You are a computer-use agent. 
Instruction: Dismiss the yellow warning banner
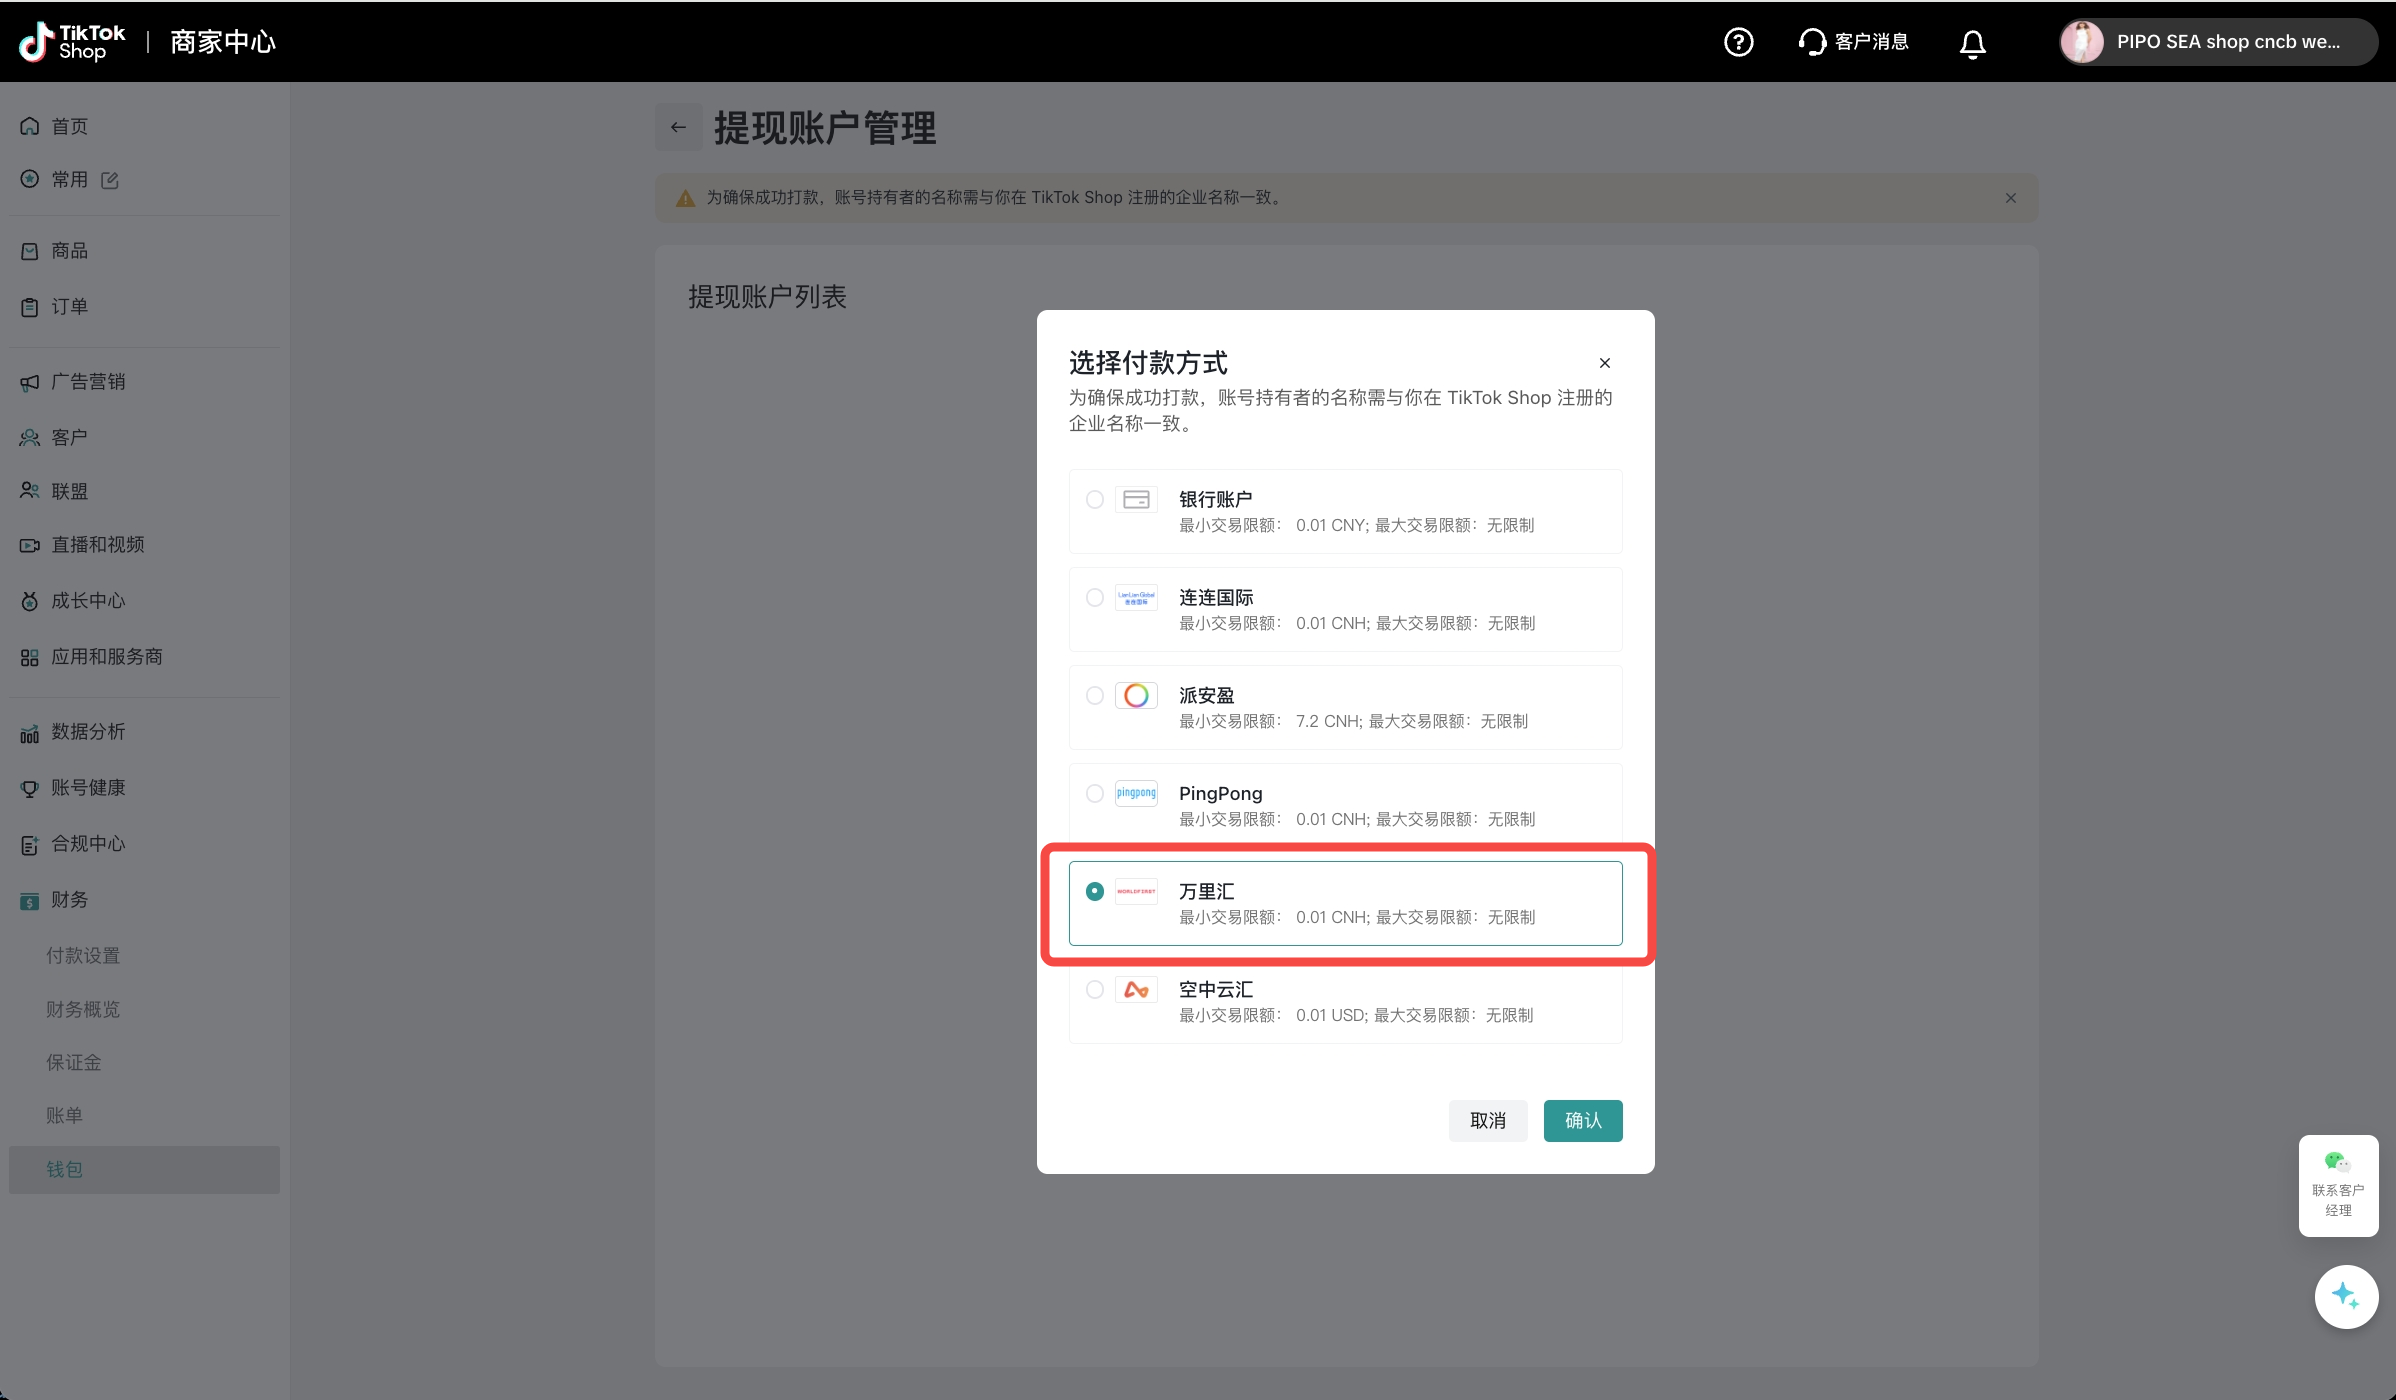pyautogui.click(x=2010, y=198)
